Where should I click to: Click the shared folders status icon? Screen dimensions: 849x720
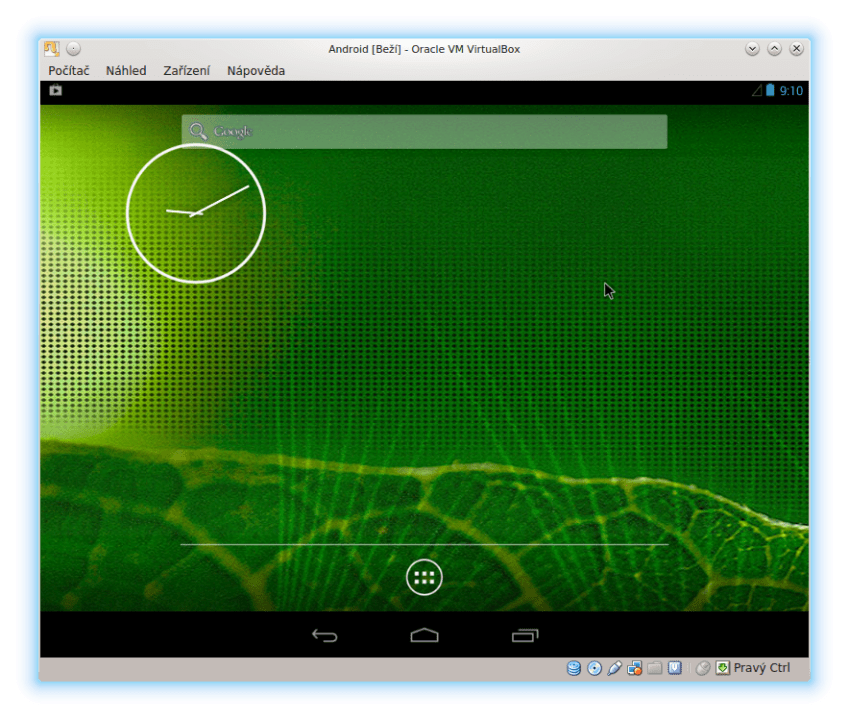[x=655, y=668]
